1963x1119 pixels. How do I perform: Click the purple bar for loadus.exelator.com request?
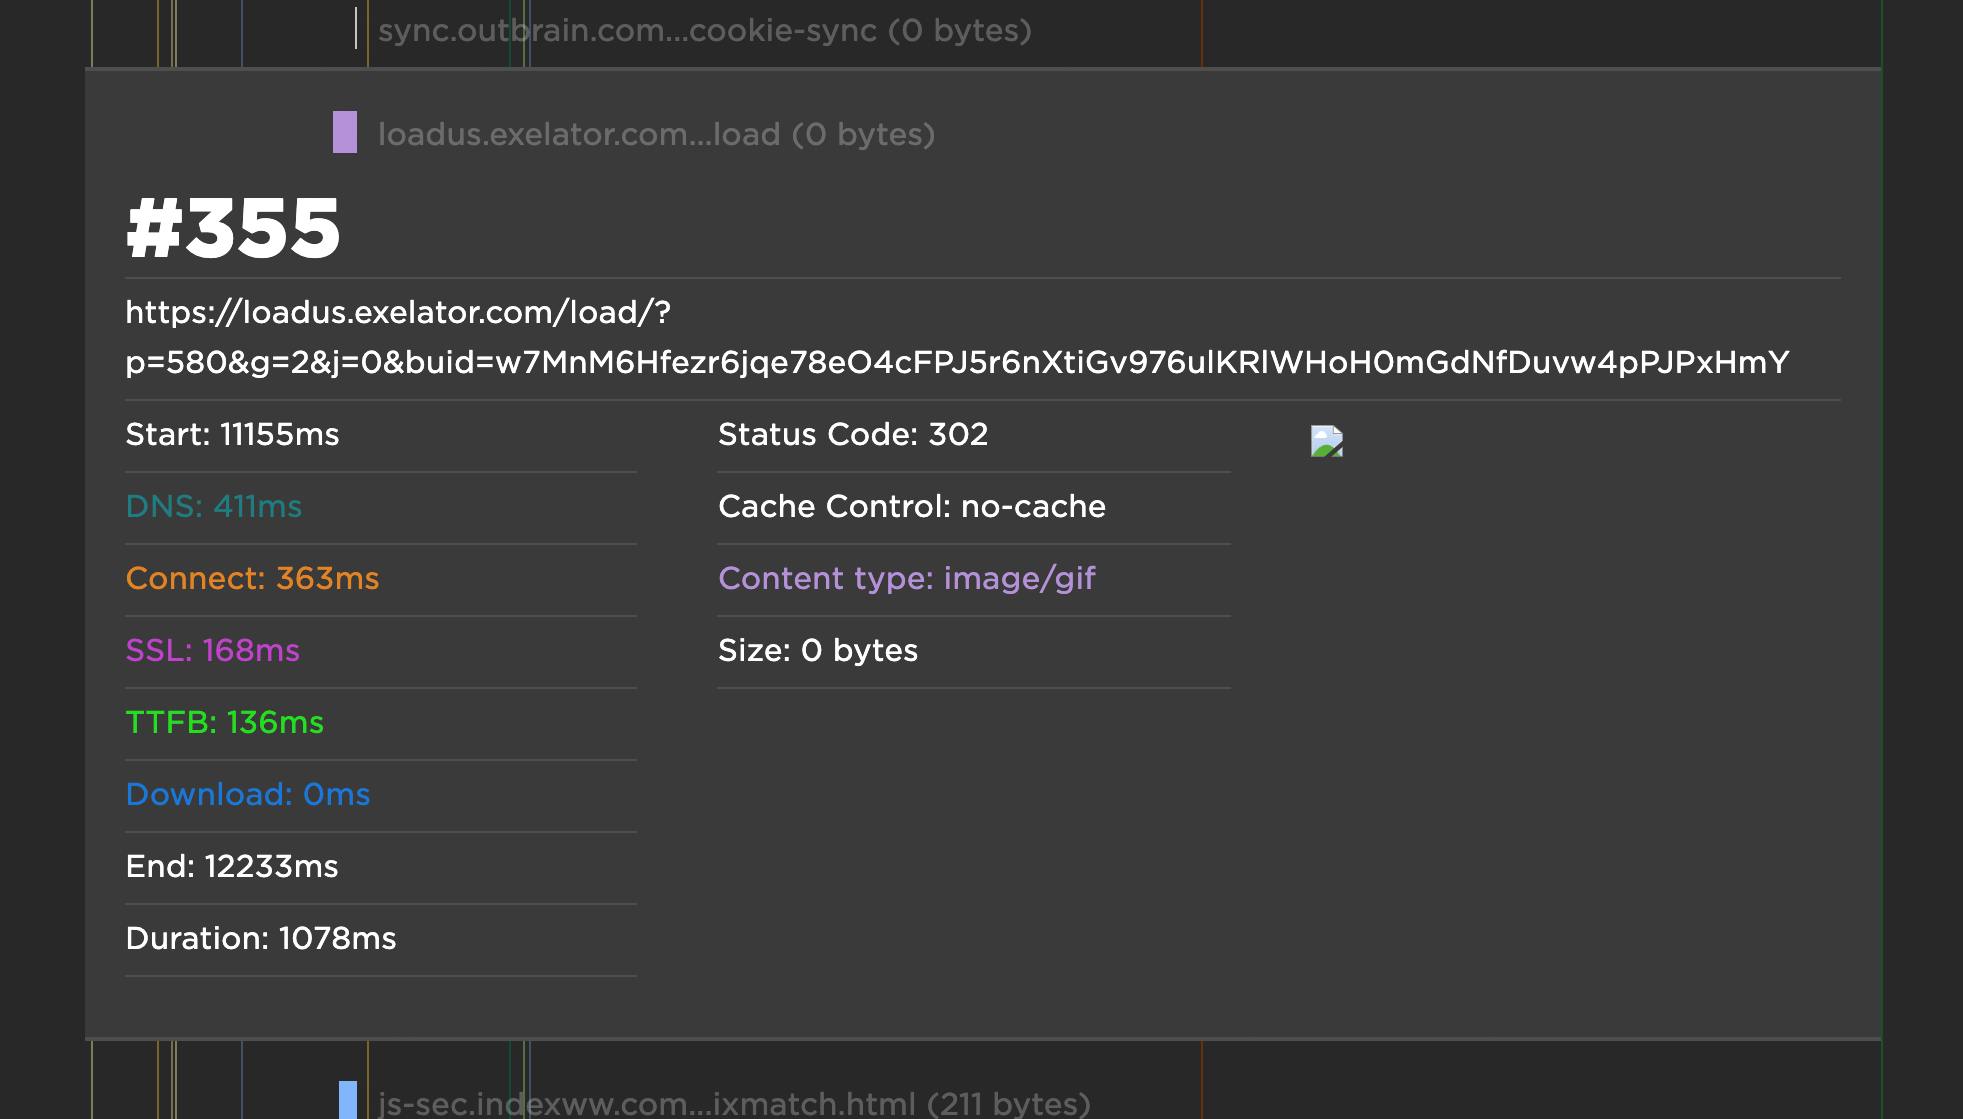point(345,132)
